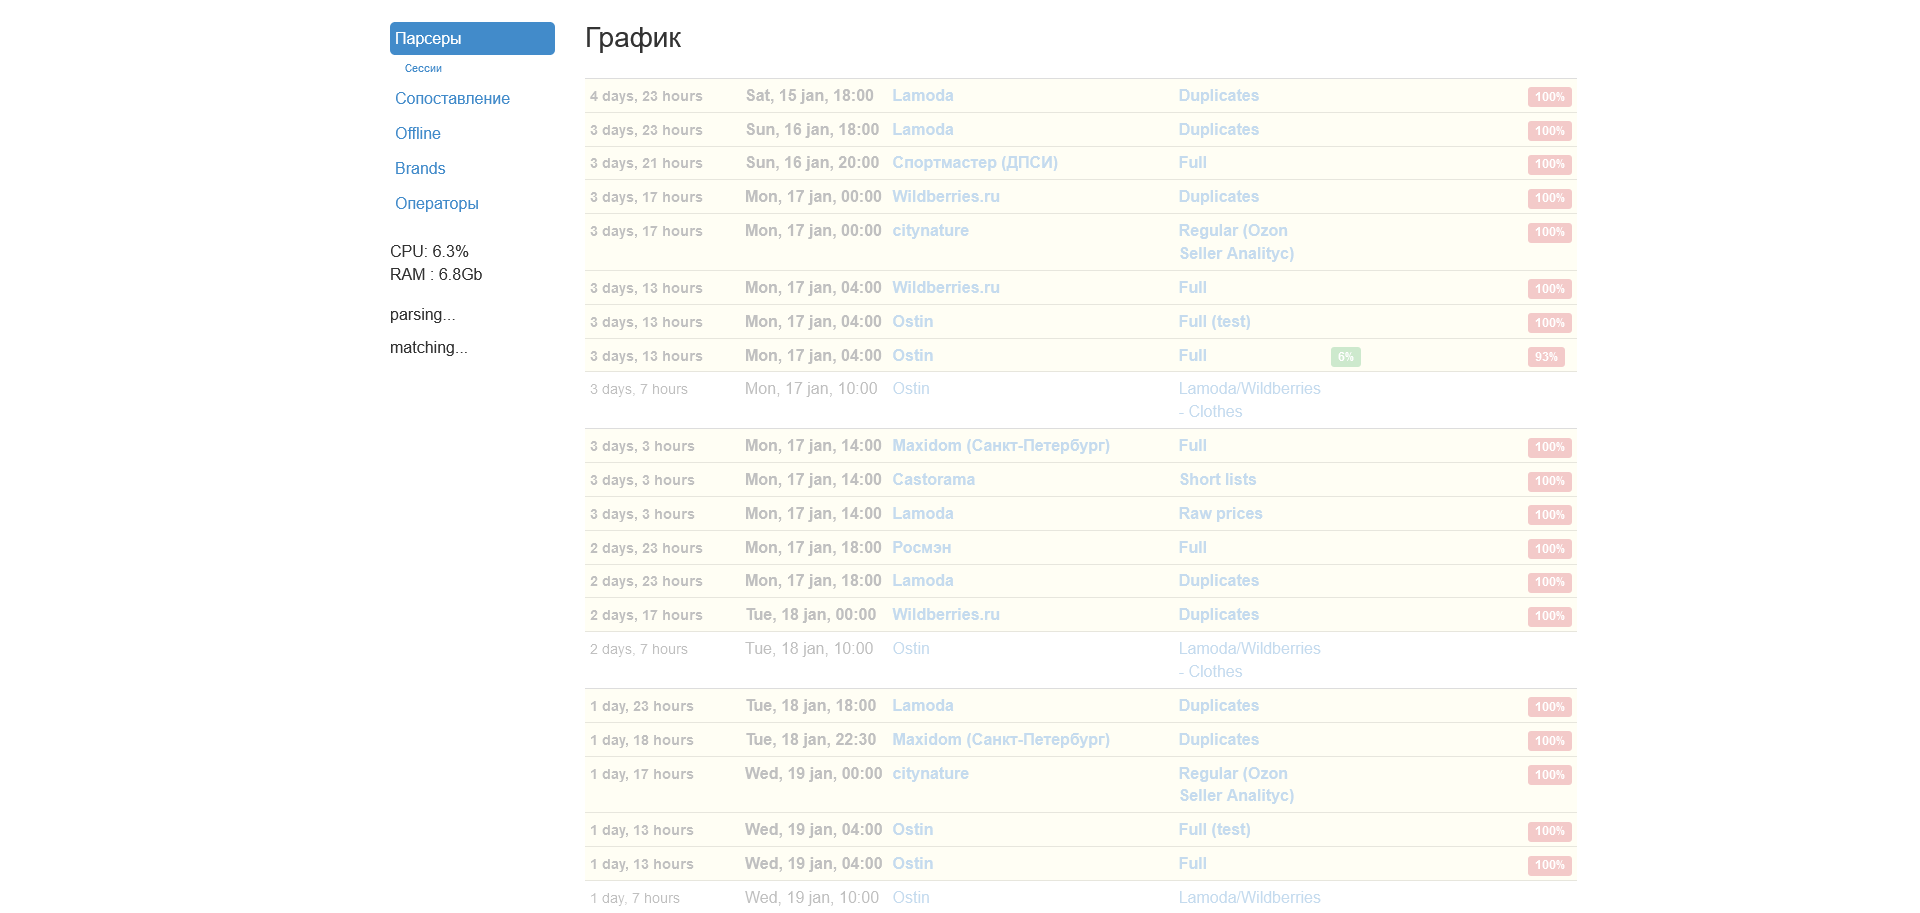Click the Спортмастер (ДПСИ) parser link

tap(974, 163)
